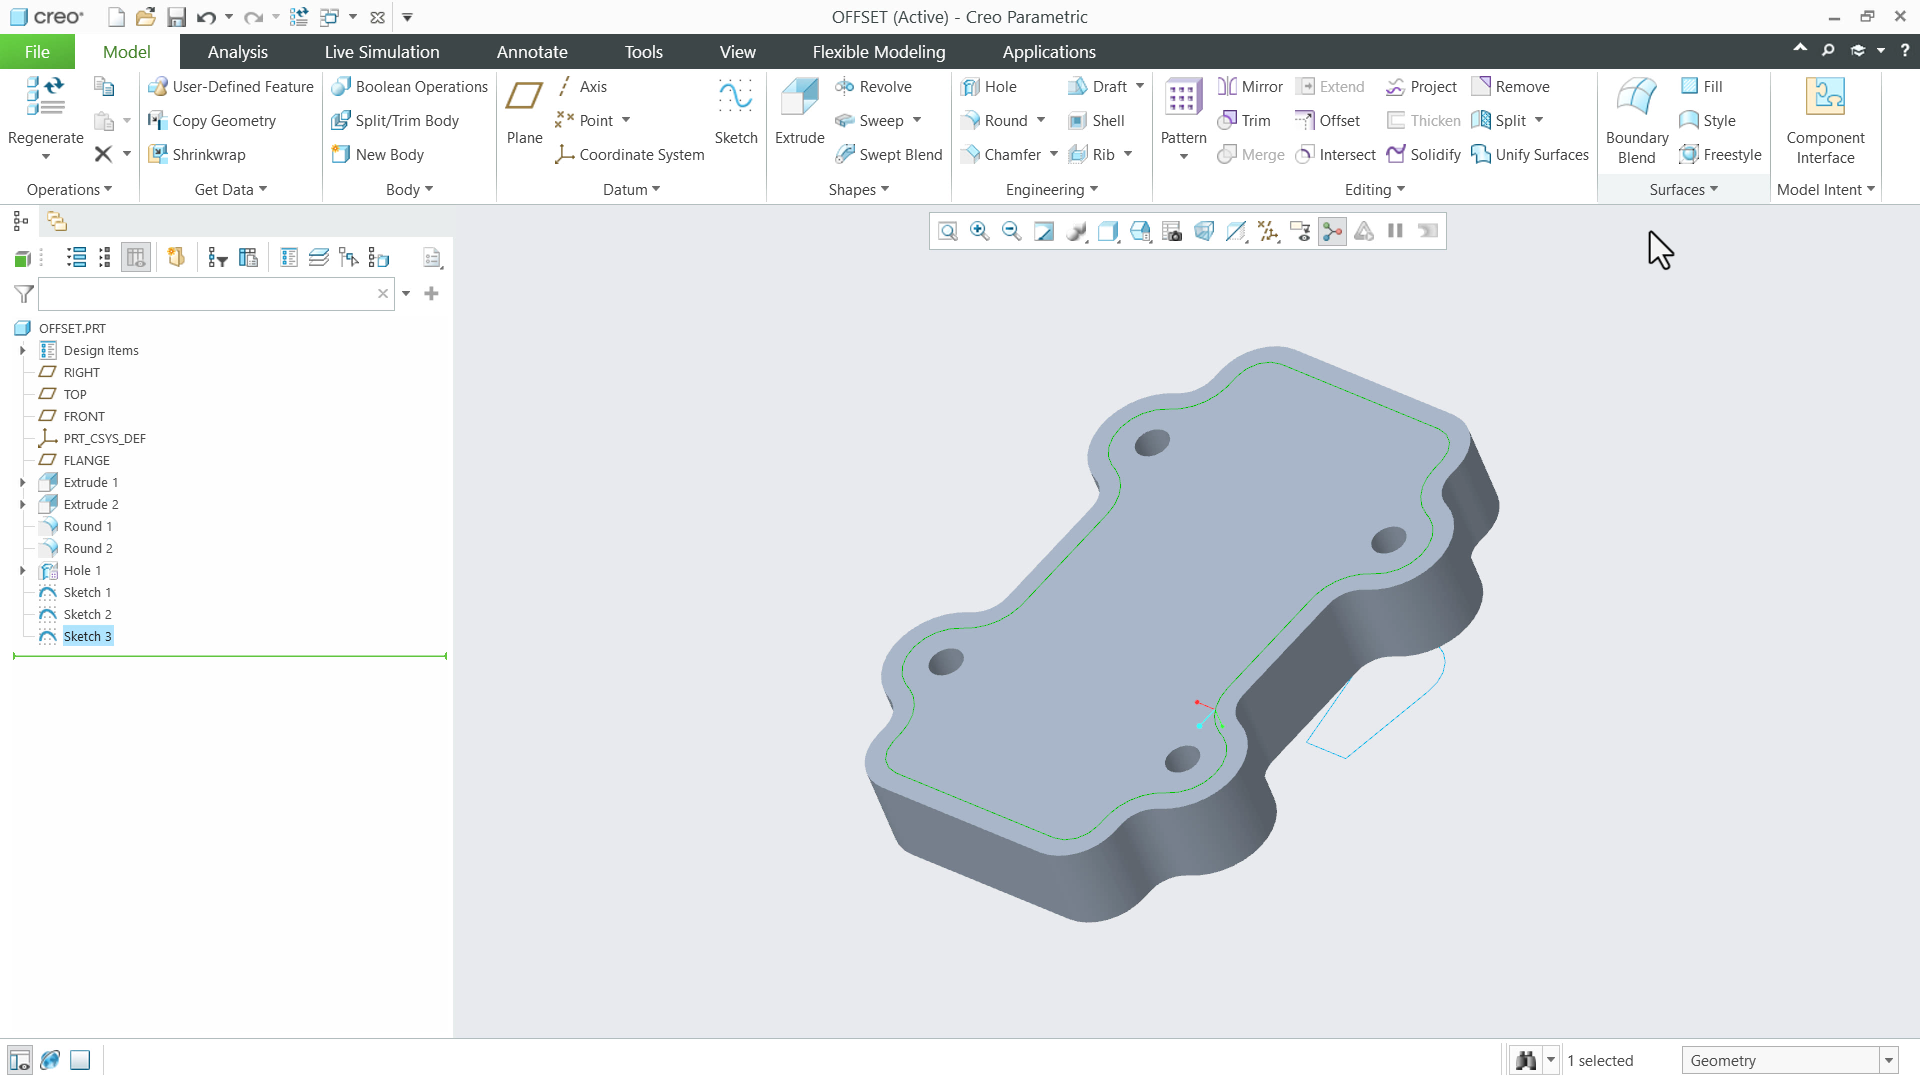Click the Pattern tool icon

point(1183,98)
